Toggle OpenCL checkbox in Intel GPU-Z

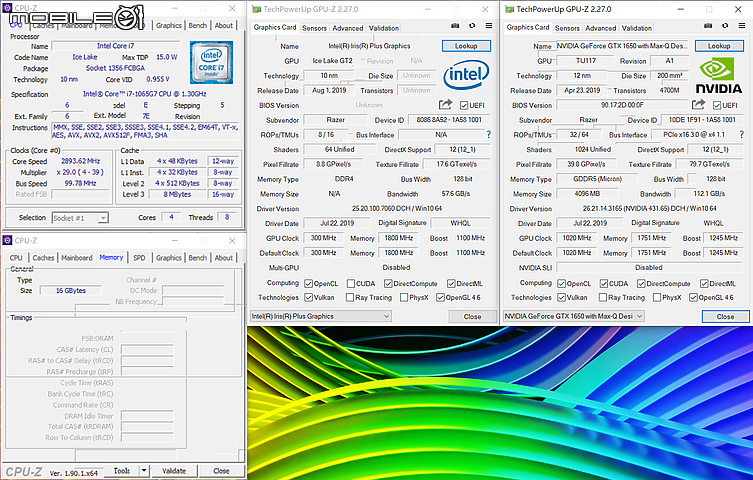click(x=309, y=284)
